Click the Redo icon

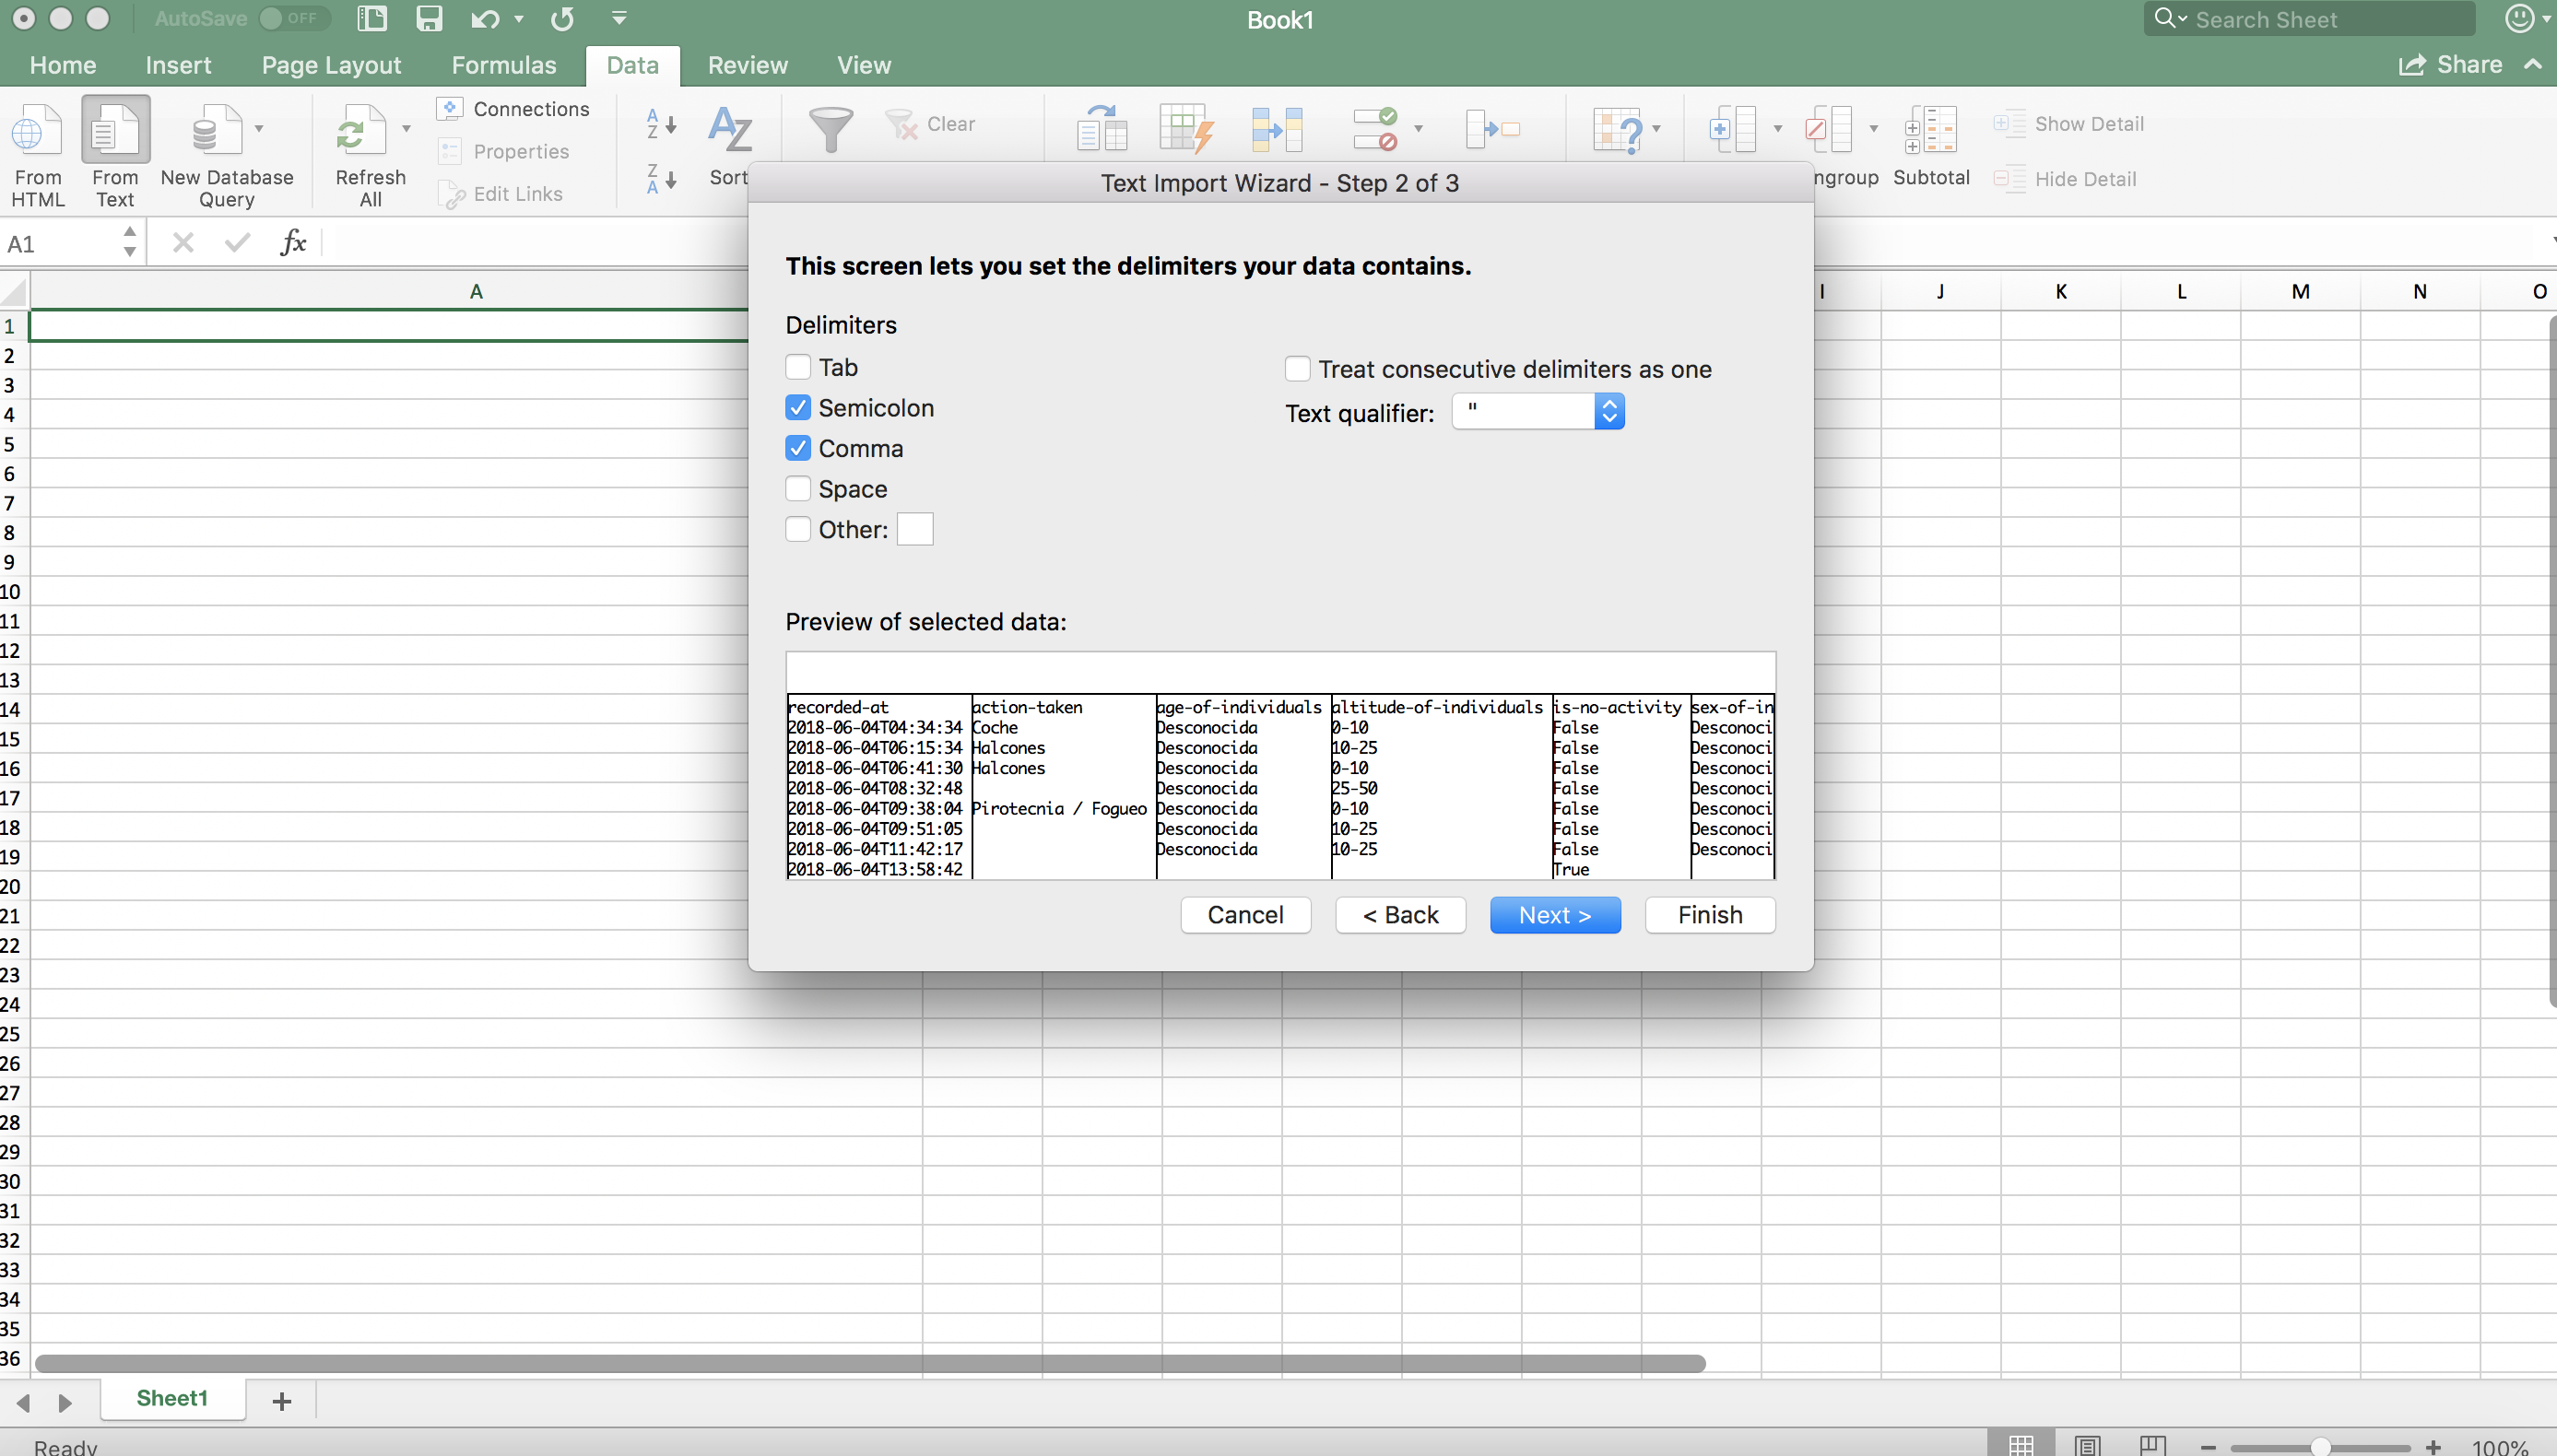coord(563,19)
